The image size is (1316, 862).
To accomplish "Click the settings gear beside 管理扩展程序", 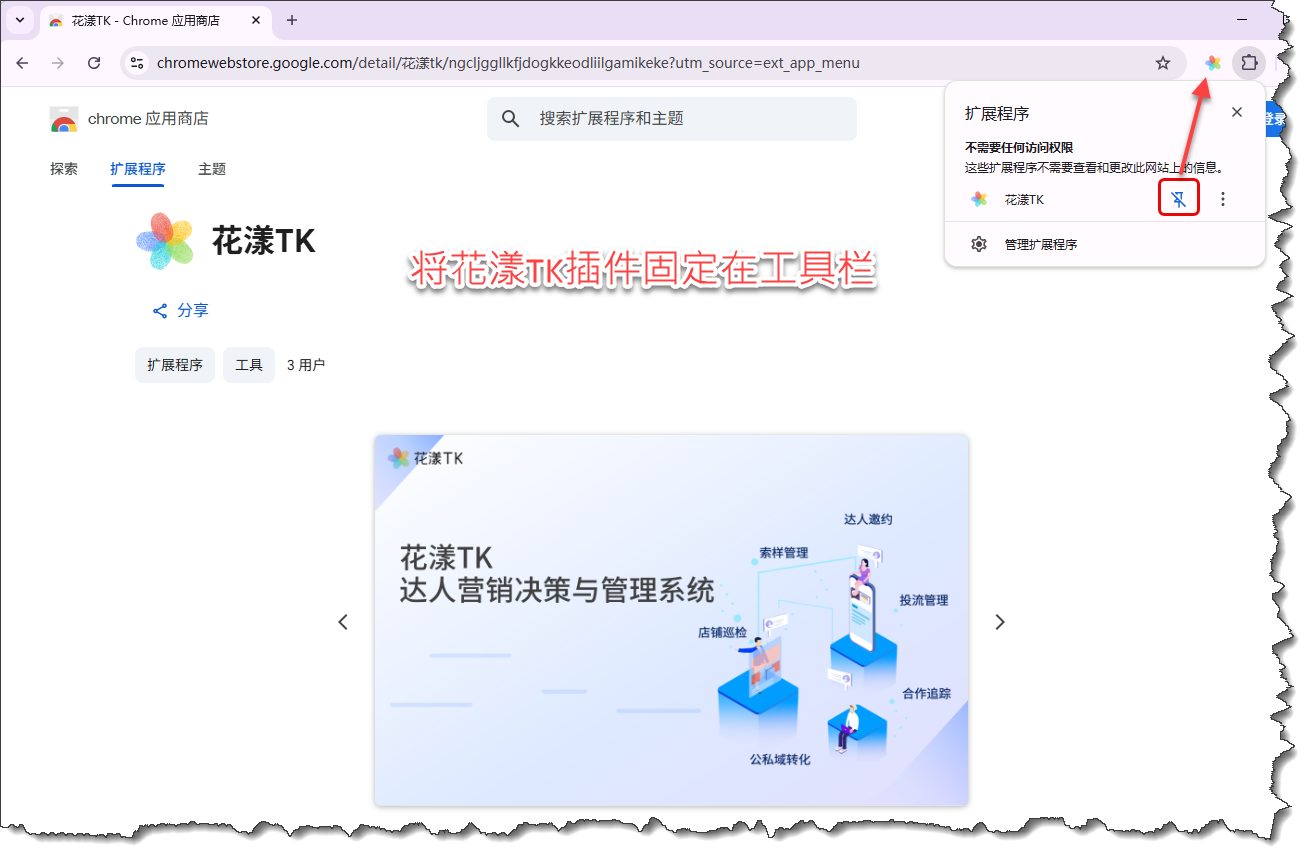I will [x=979, y=244].
